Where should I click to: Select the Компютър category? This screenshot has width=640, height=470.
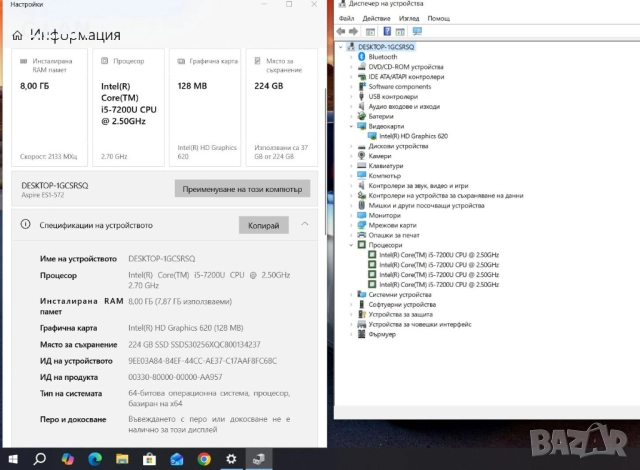click(384, 175)
